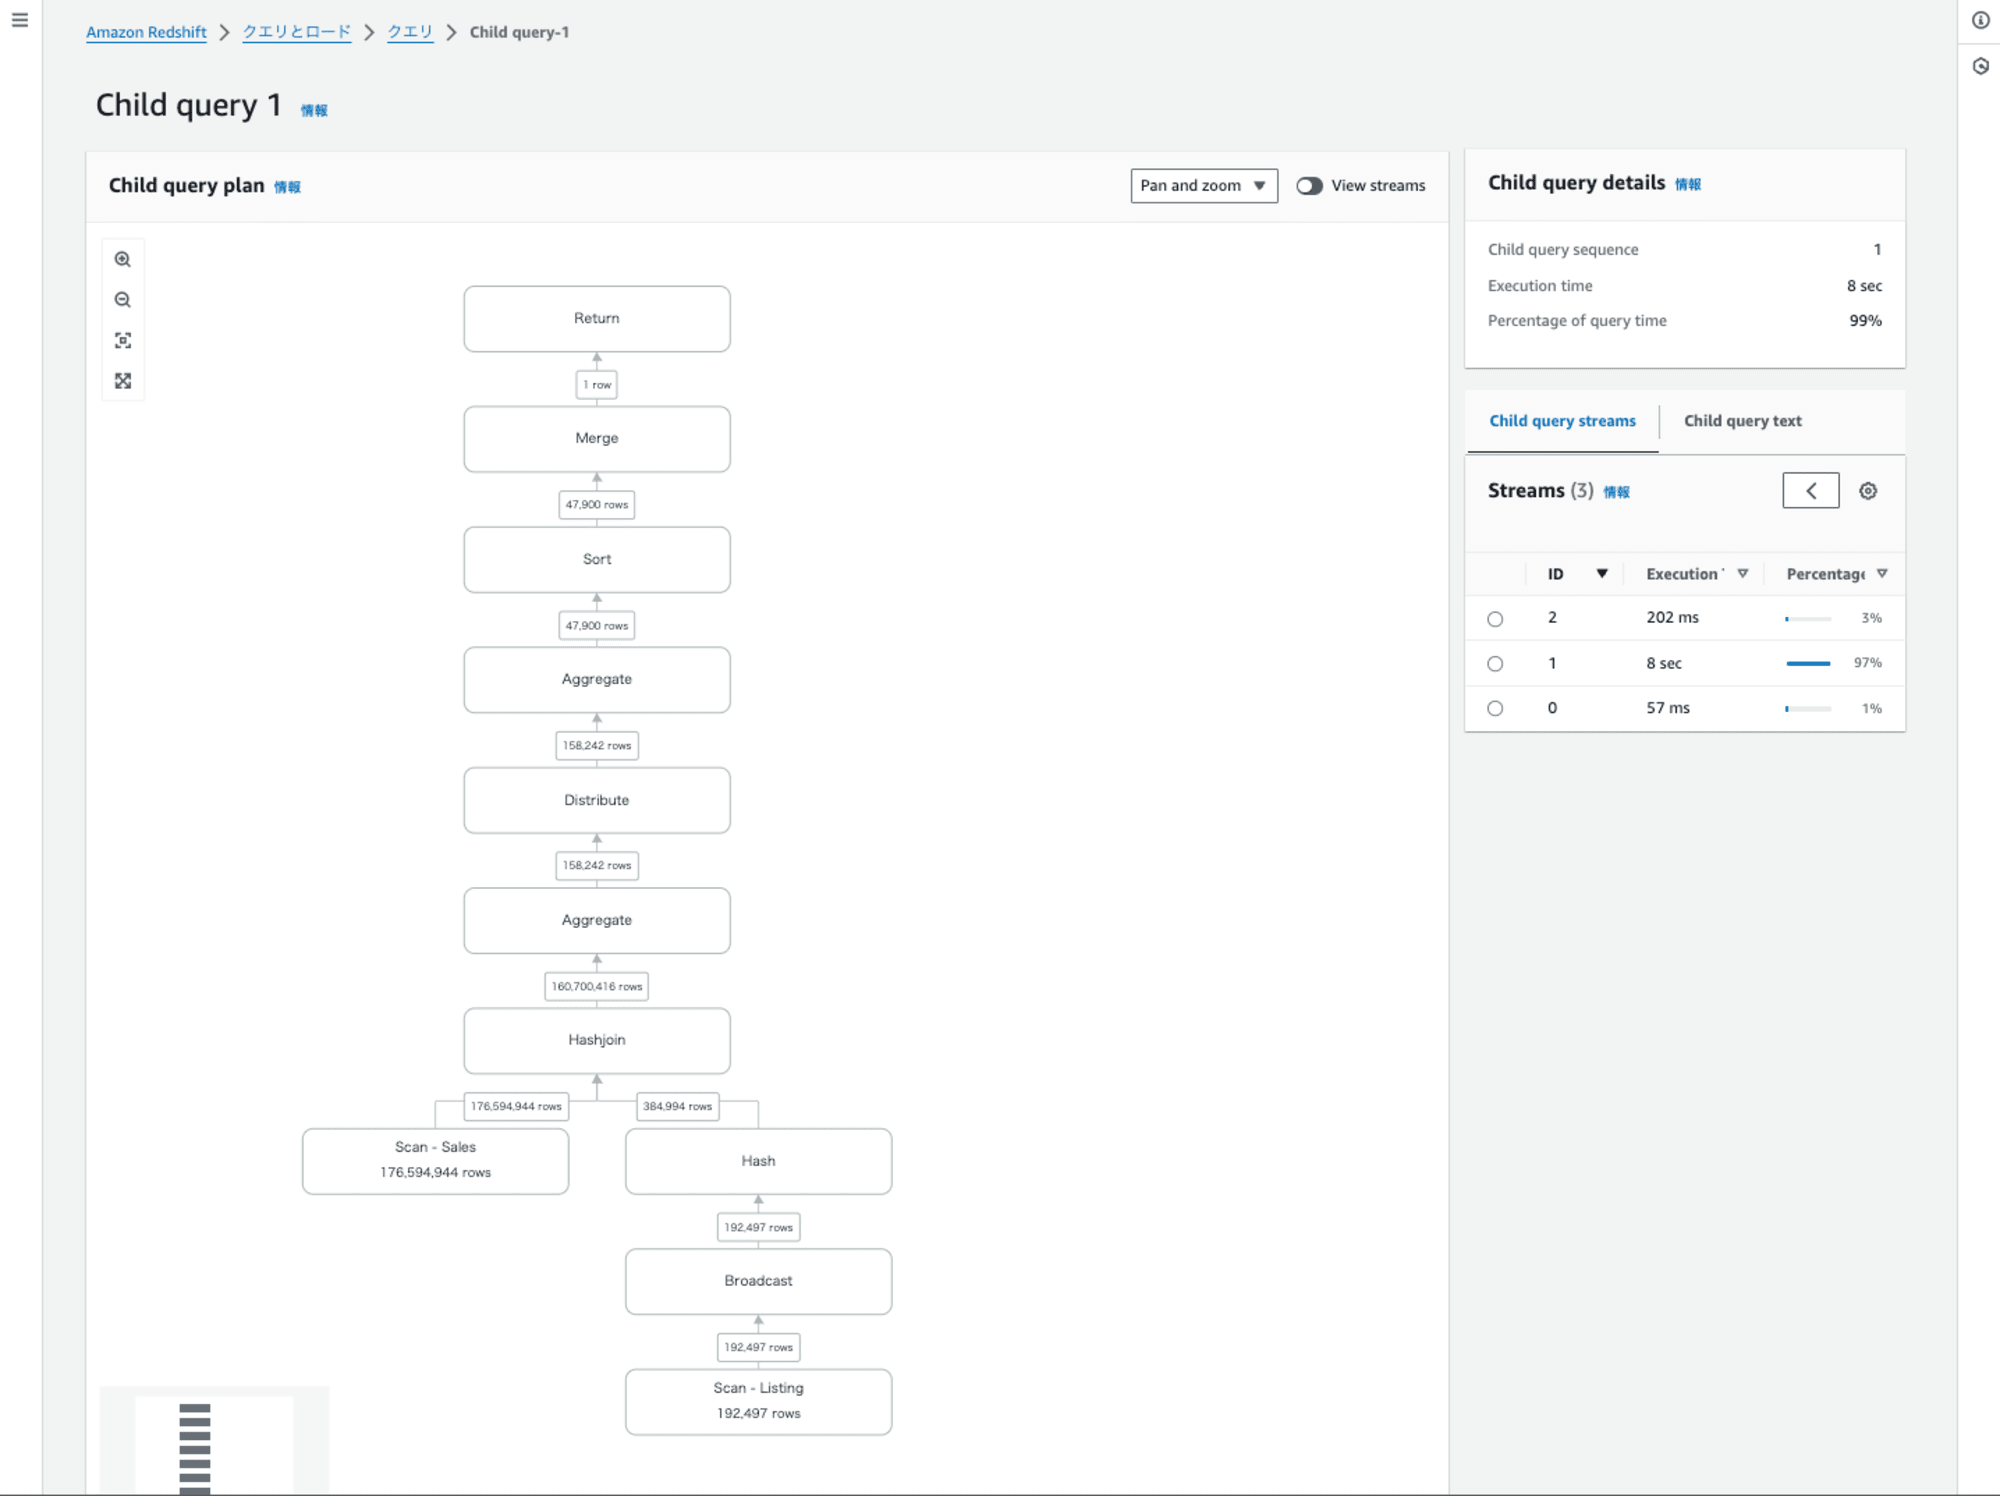This screenshot has width=2000, height=1496.
Task: Open 情報 link beside Child query details
Action: 1688,184
